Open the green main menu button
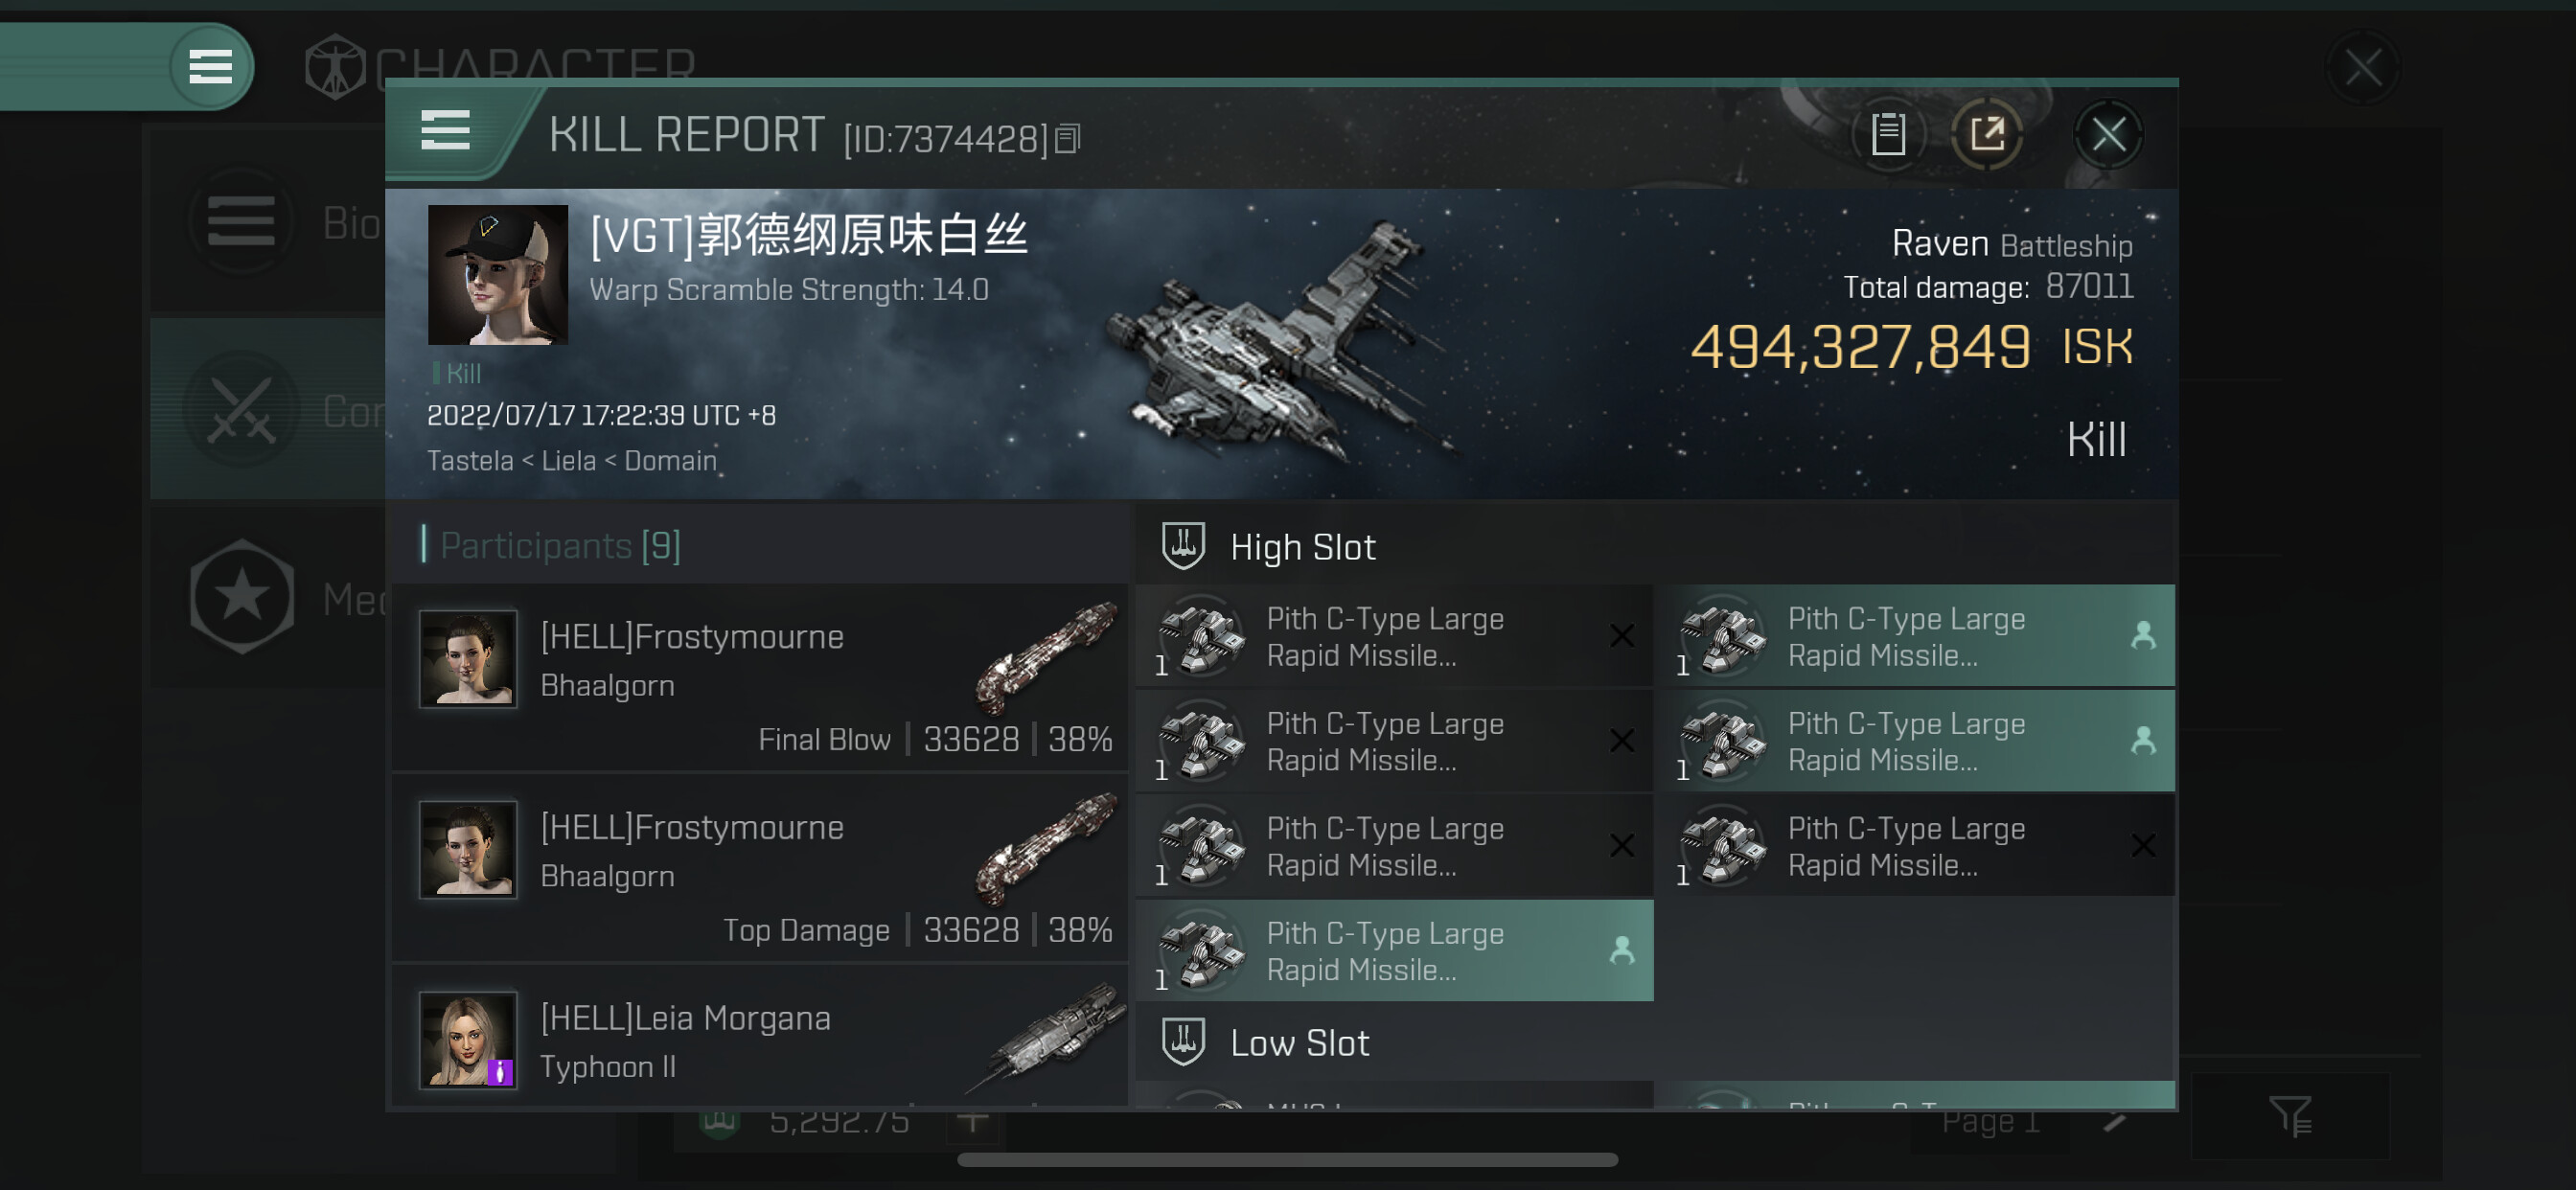The height and width of the screenshot is (1190, 2576). coord(210,67)
